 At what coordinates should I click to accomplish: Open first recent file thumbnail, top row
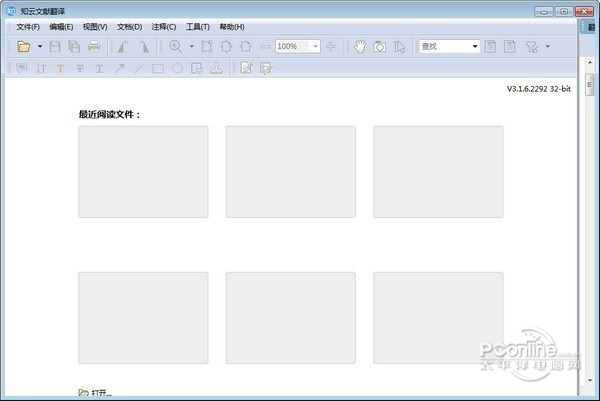(143, 172)
